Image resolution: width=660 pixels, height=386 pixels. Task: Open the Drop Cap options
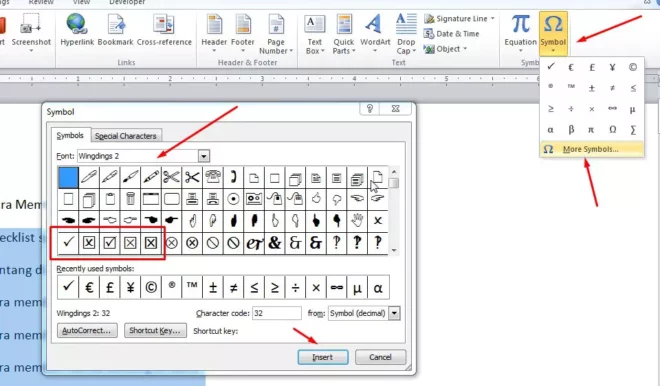tap(406, 35)
